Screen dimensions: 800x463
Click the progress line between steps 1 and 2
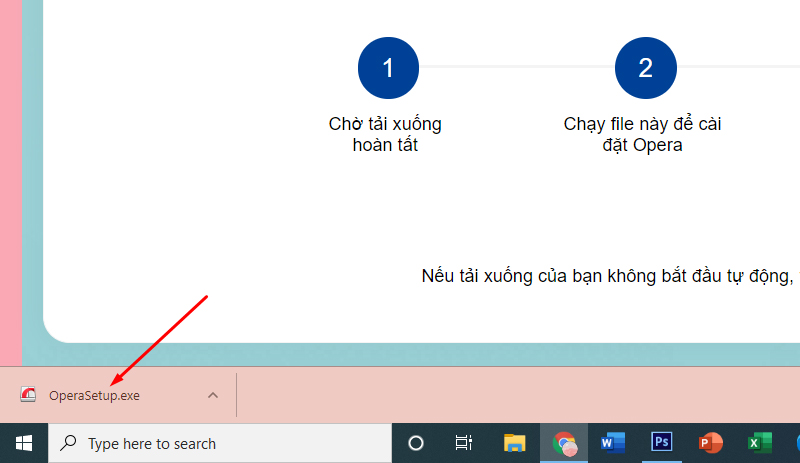pos(516,67)
